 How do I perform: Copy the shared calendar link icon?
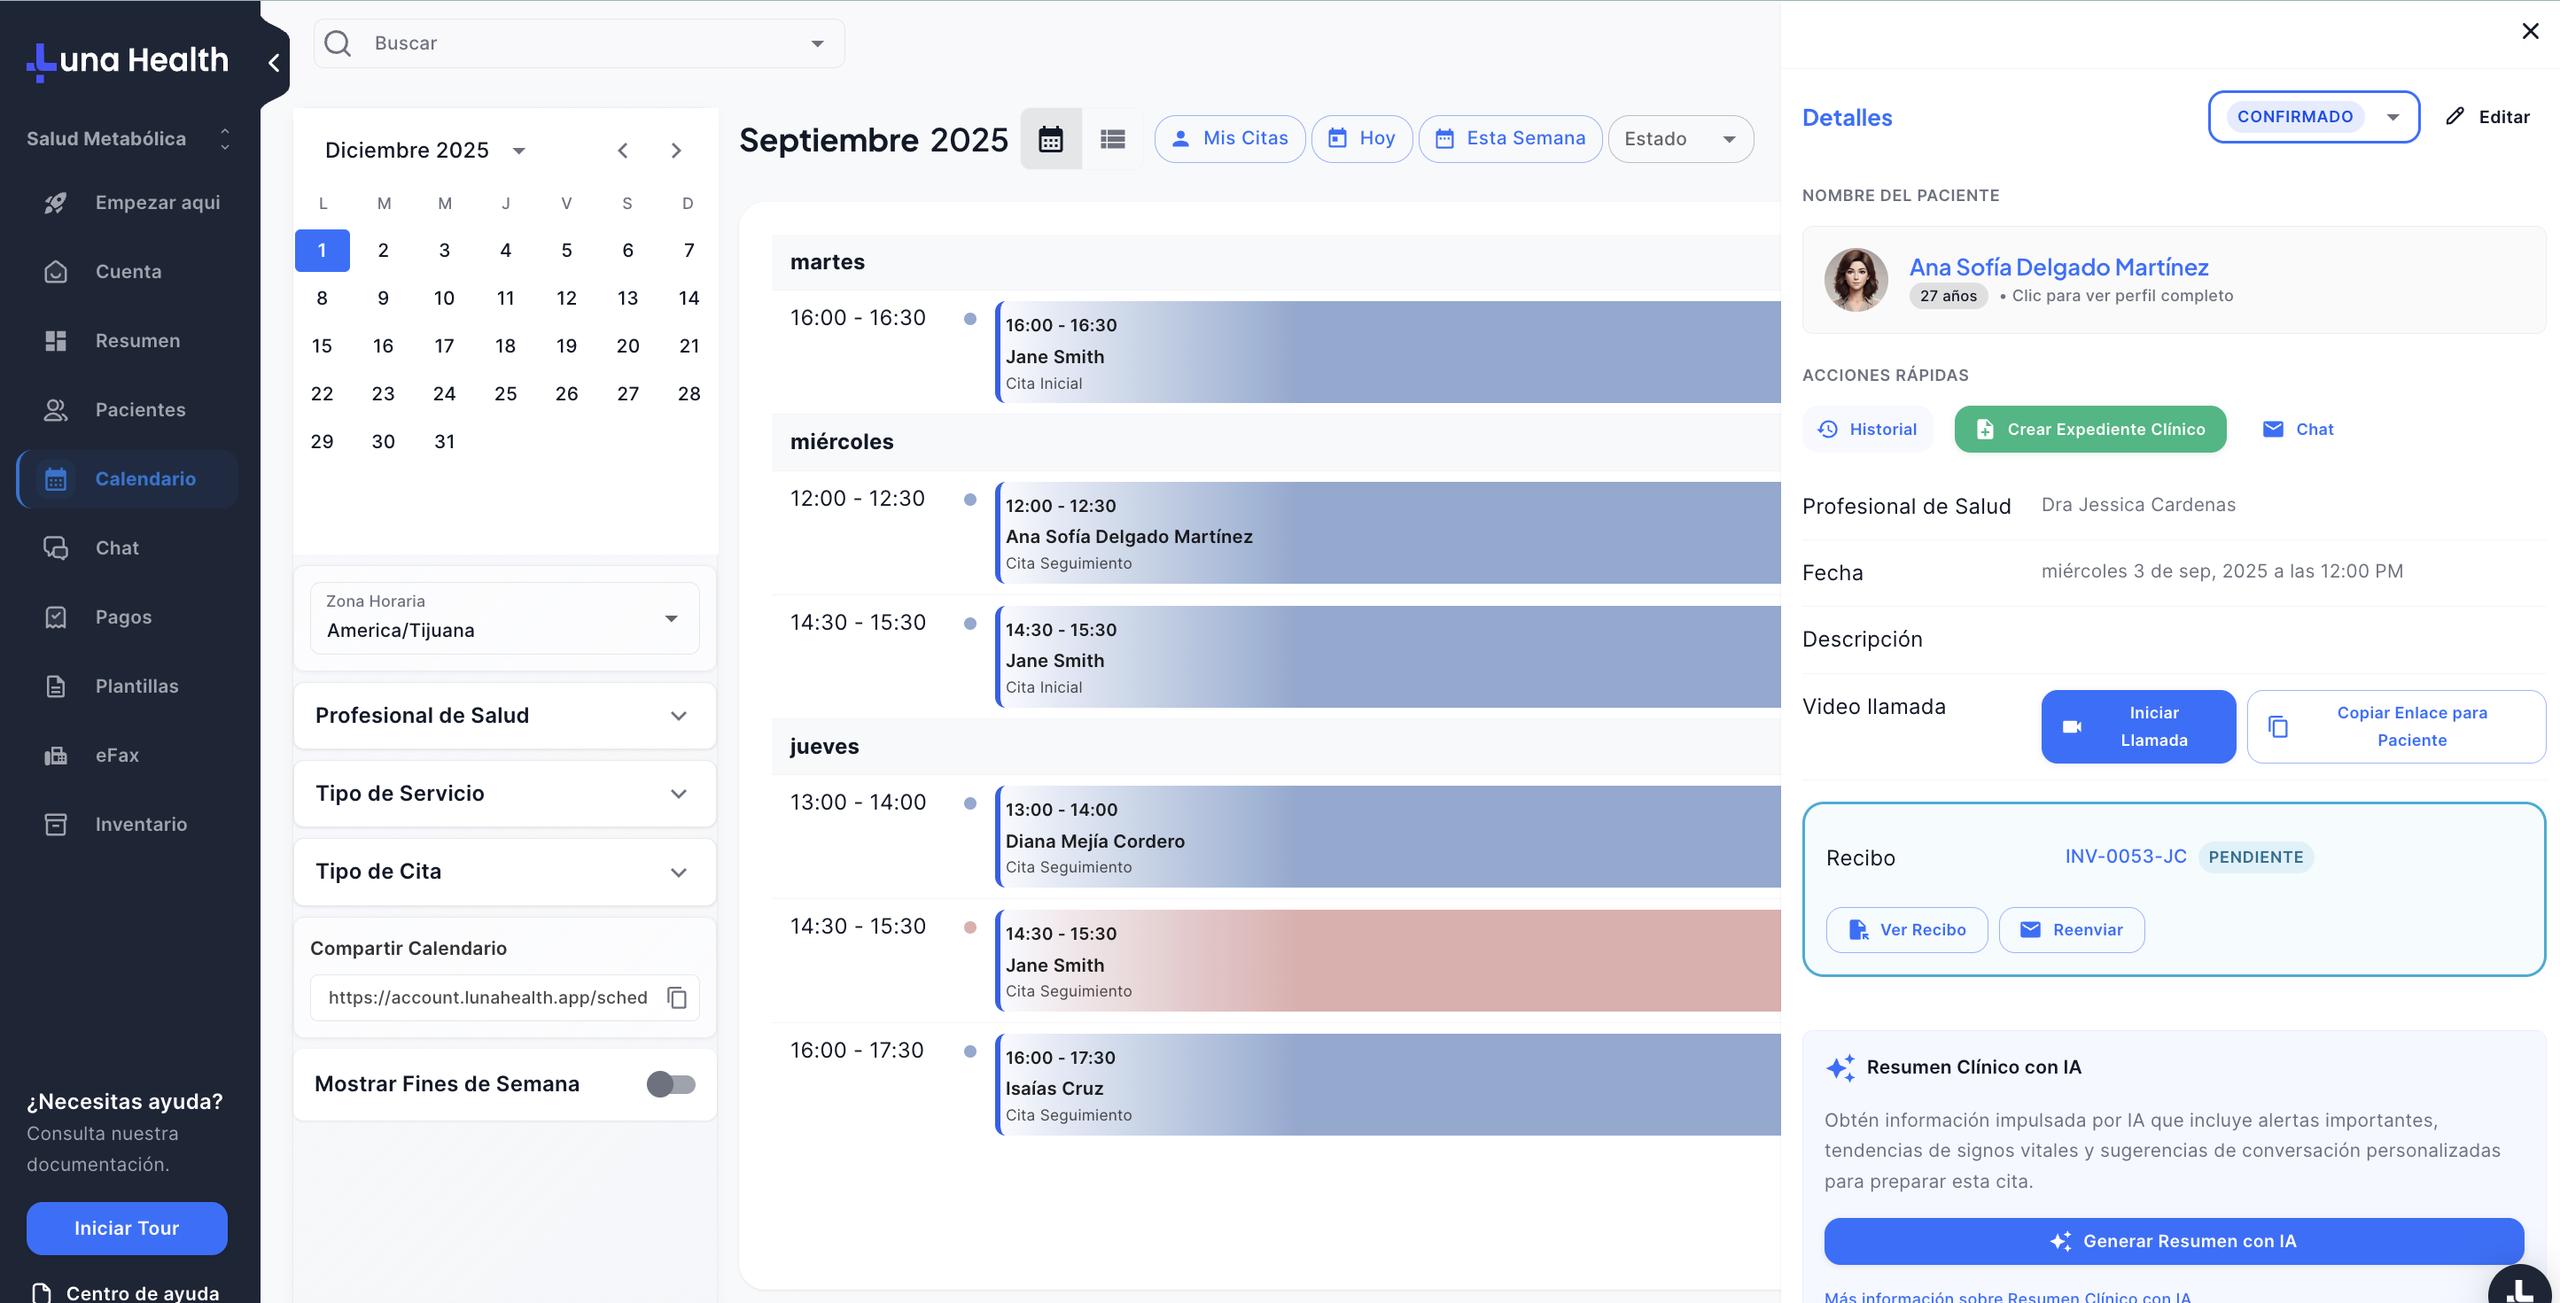tap(677, 998)
